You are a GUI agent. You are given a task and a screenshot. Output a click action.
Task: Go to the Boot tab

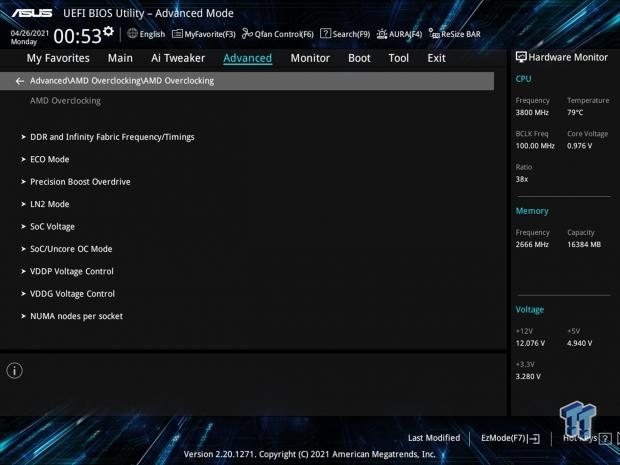[x=359, y=58]
